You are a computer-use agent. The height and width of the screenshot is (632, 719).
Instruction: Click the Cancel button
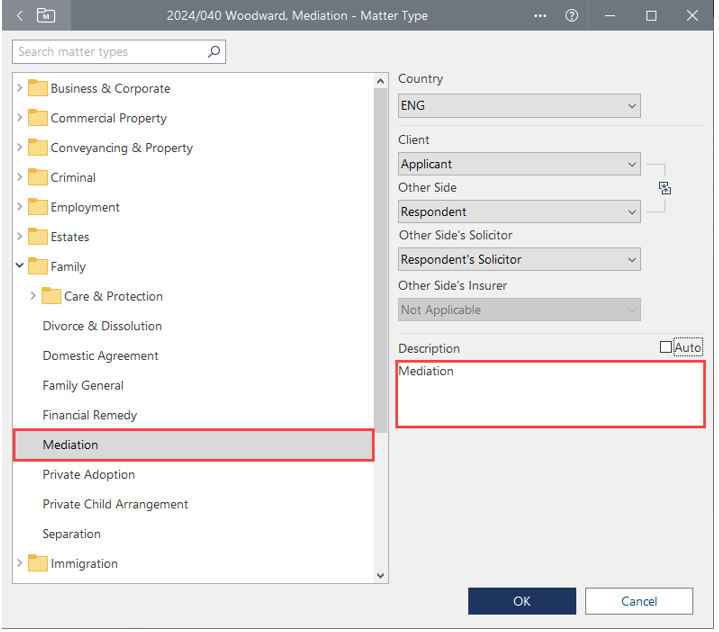point(639,601)
